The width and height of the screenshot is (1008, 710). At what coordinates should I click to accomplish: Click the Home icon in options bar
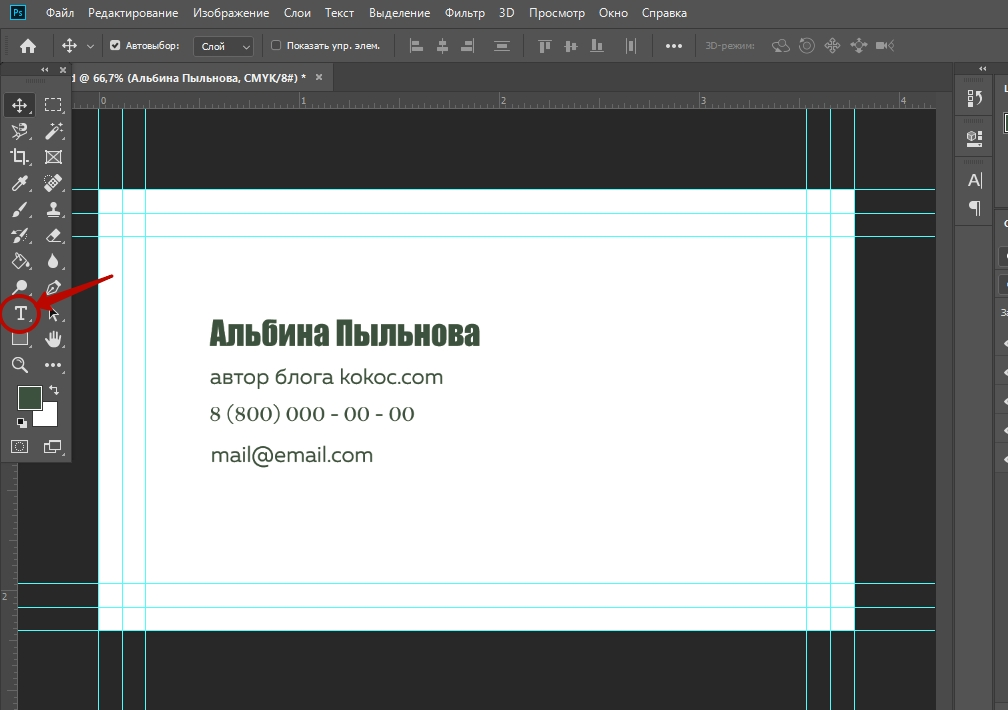point(28,46)
